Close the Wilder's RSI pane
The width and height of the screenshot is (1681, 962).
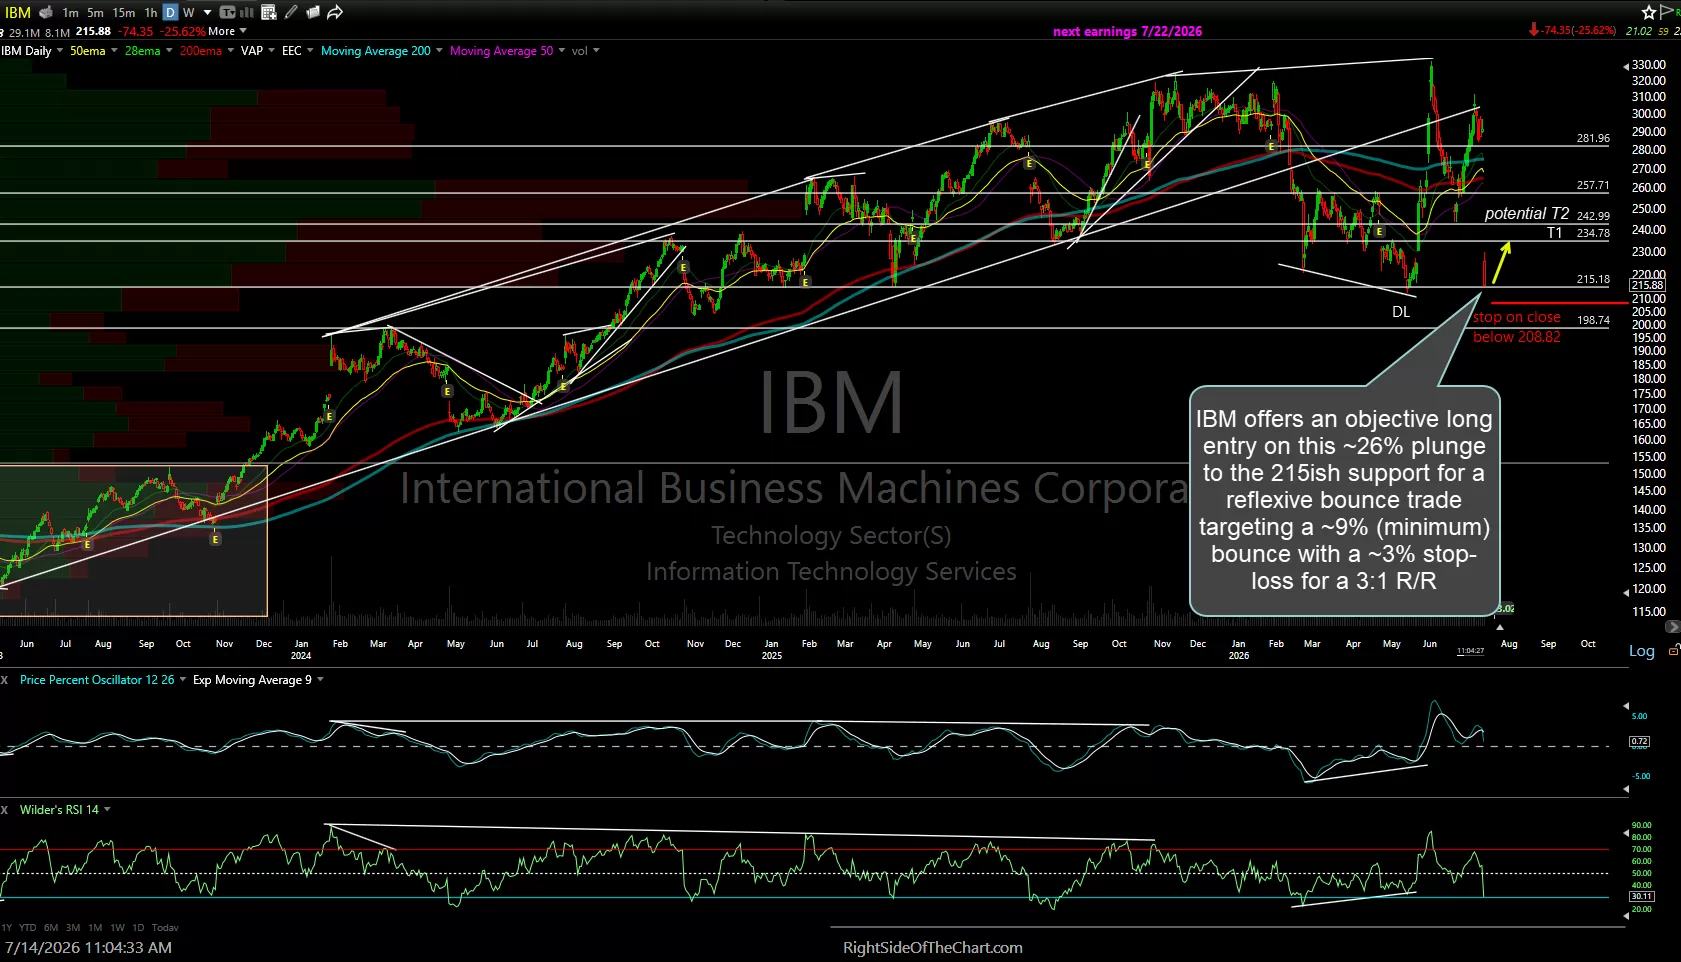pos(5,810)
